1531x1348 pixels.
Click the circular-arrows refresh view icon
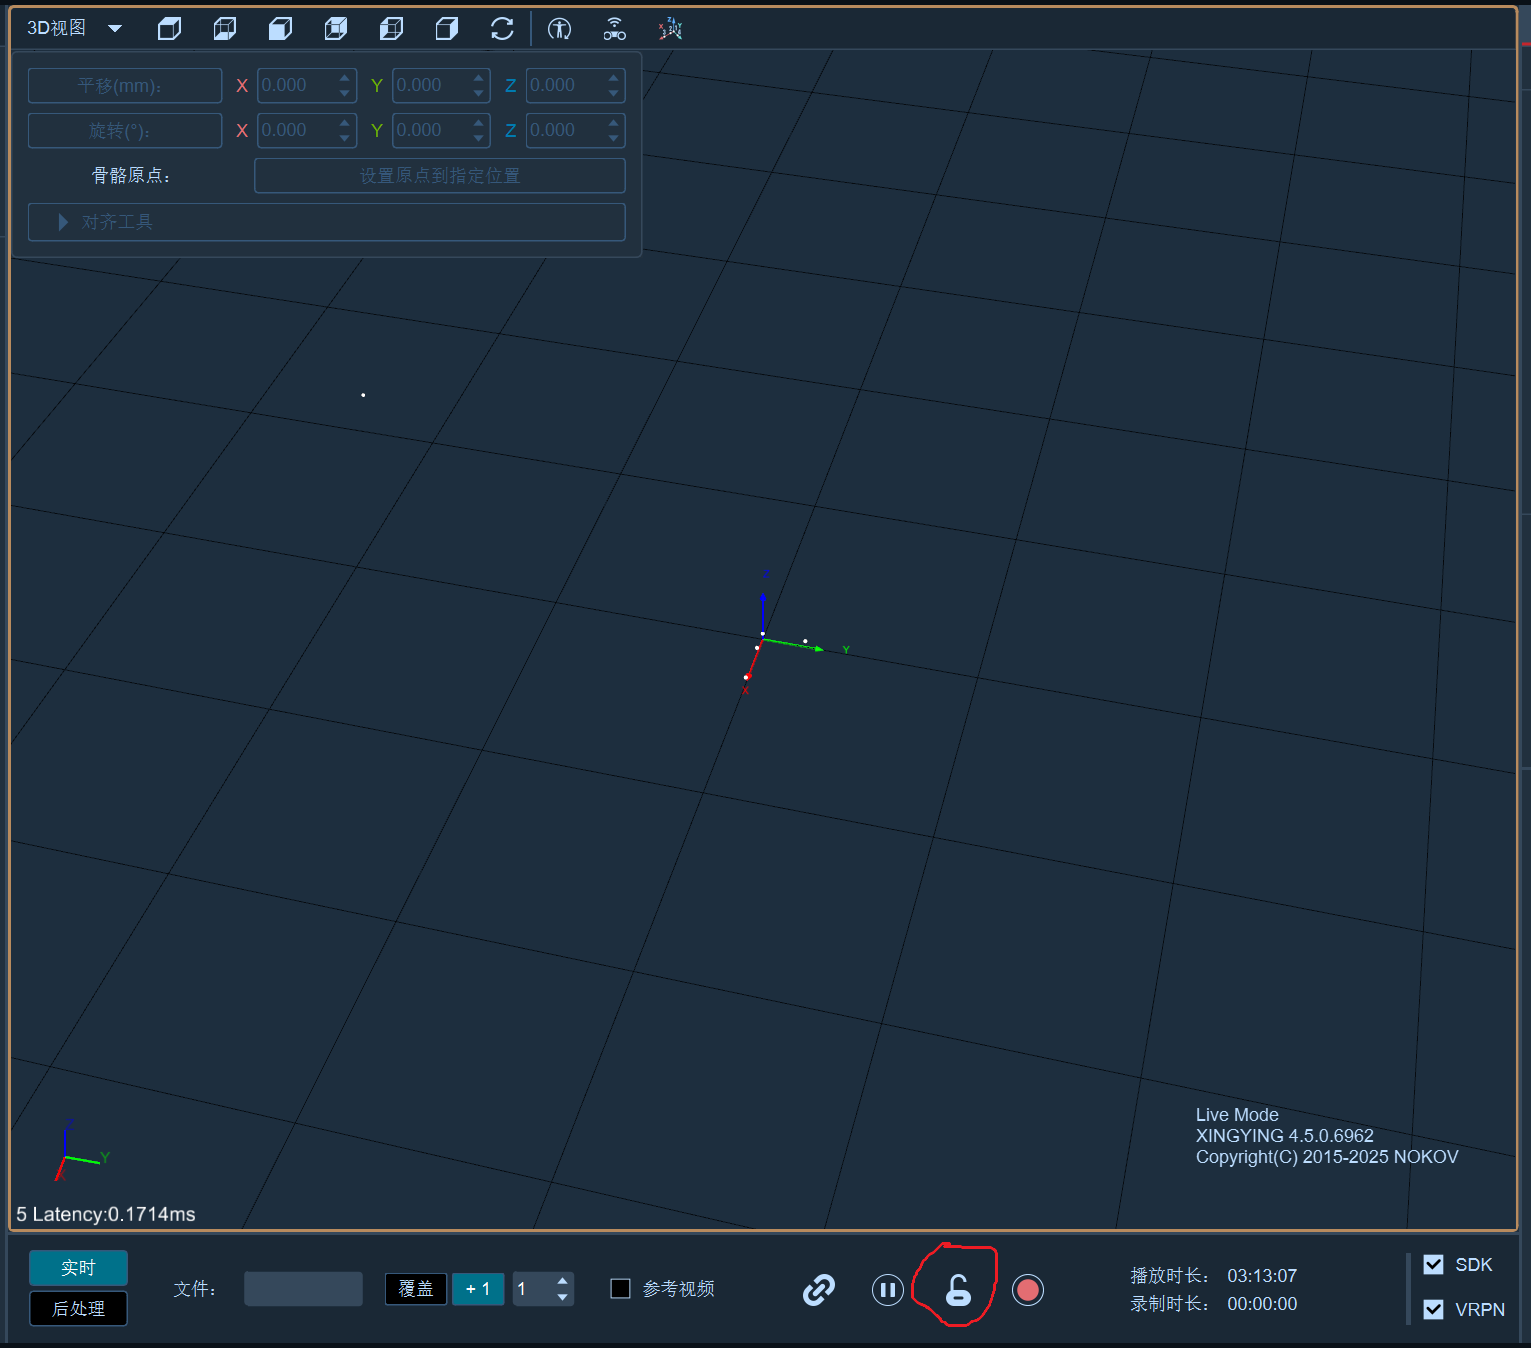(502, 29)
